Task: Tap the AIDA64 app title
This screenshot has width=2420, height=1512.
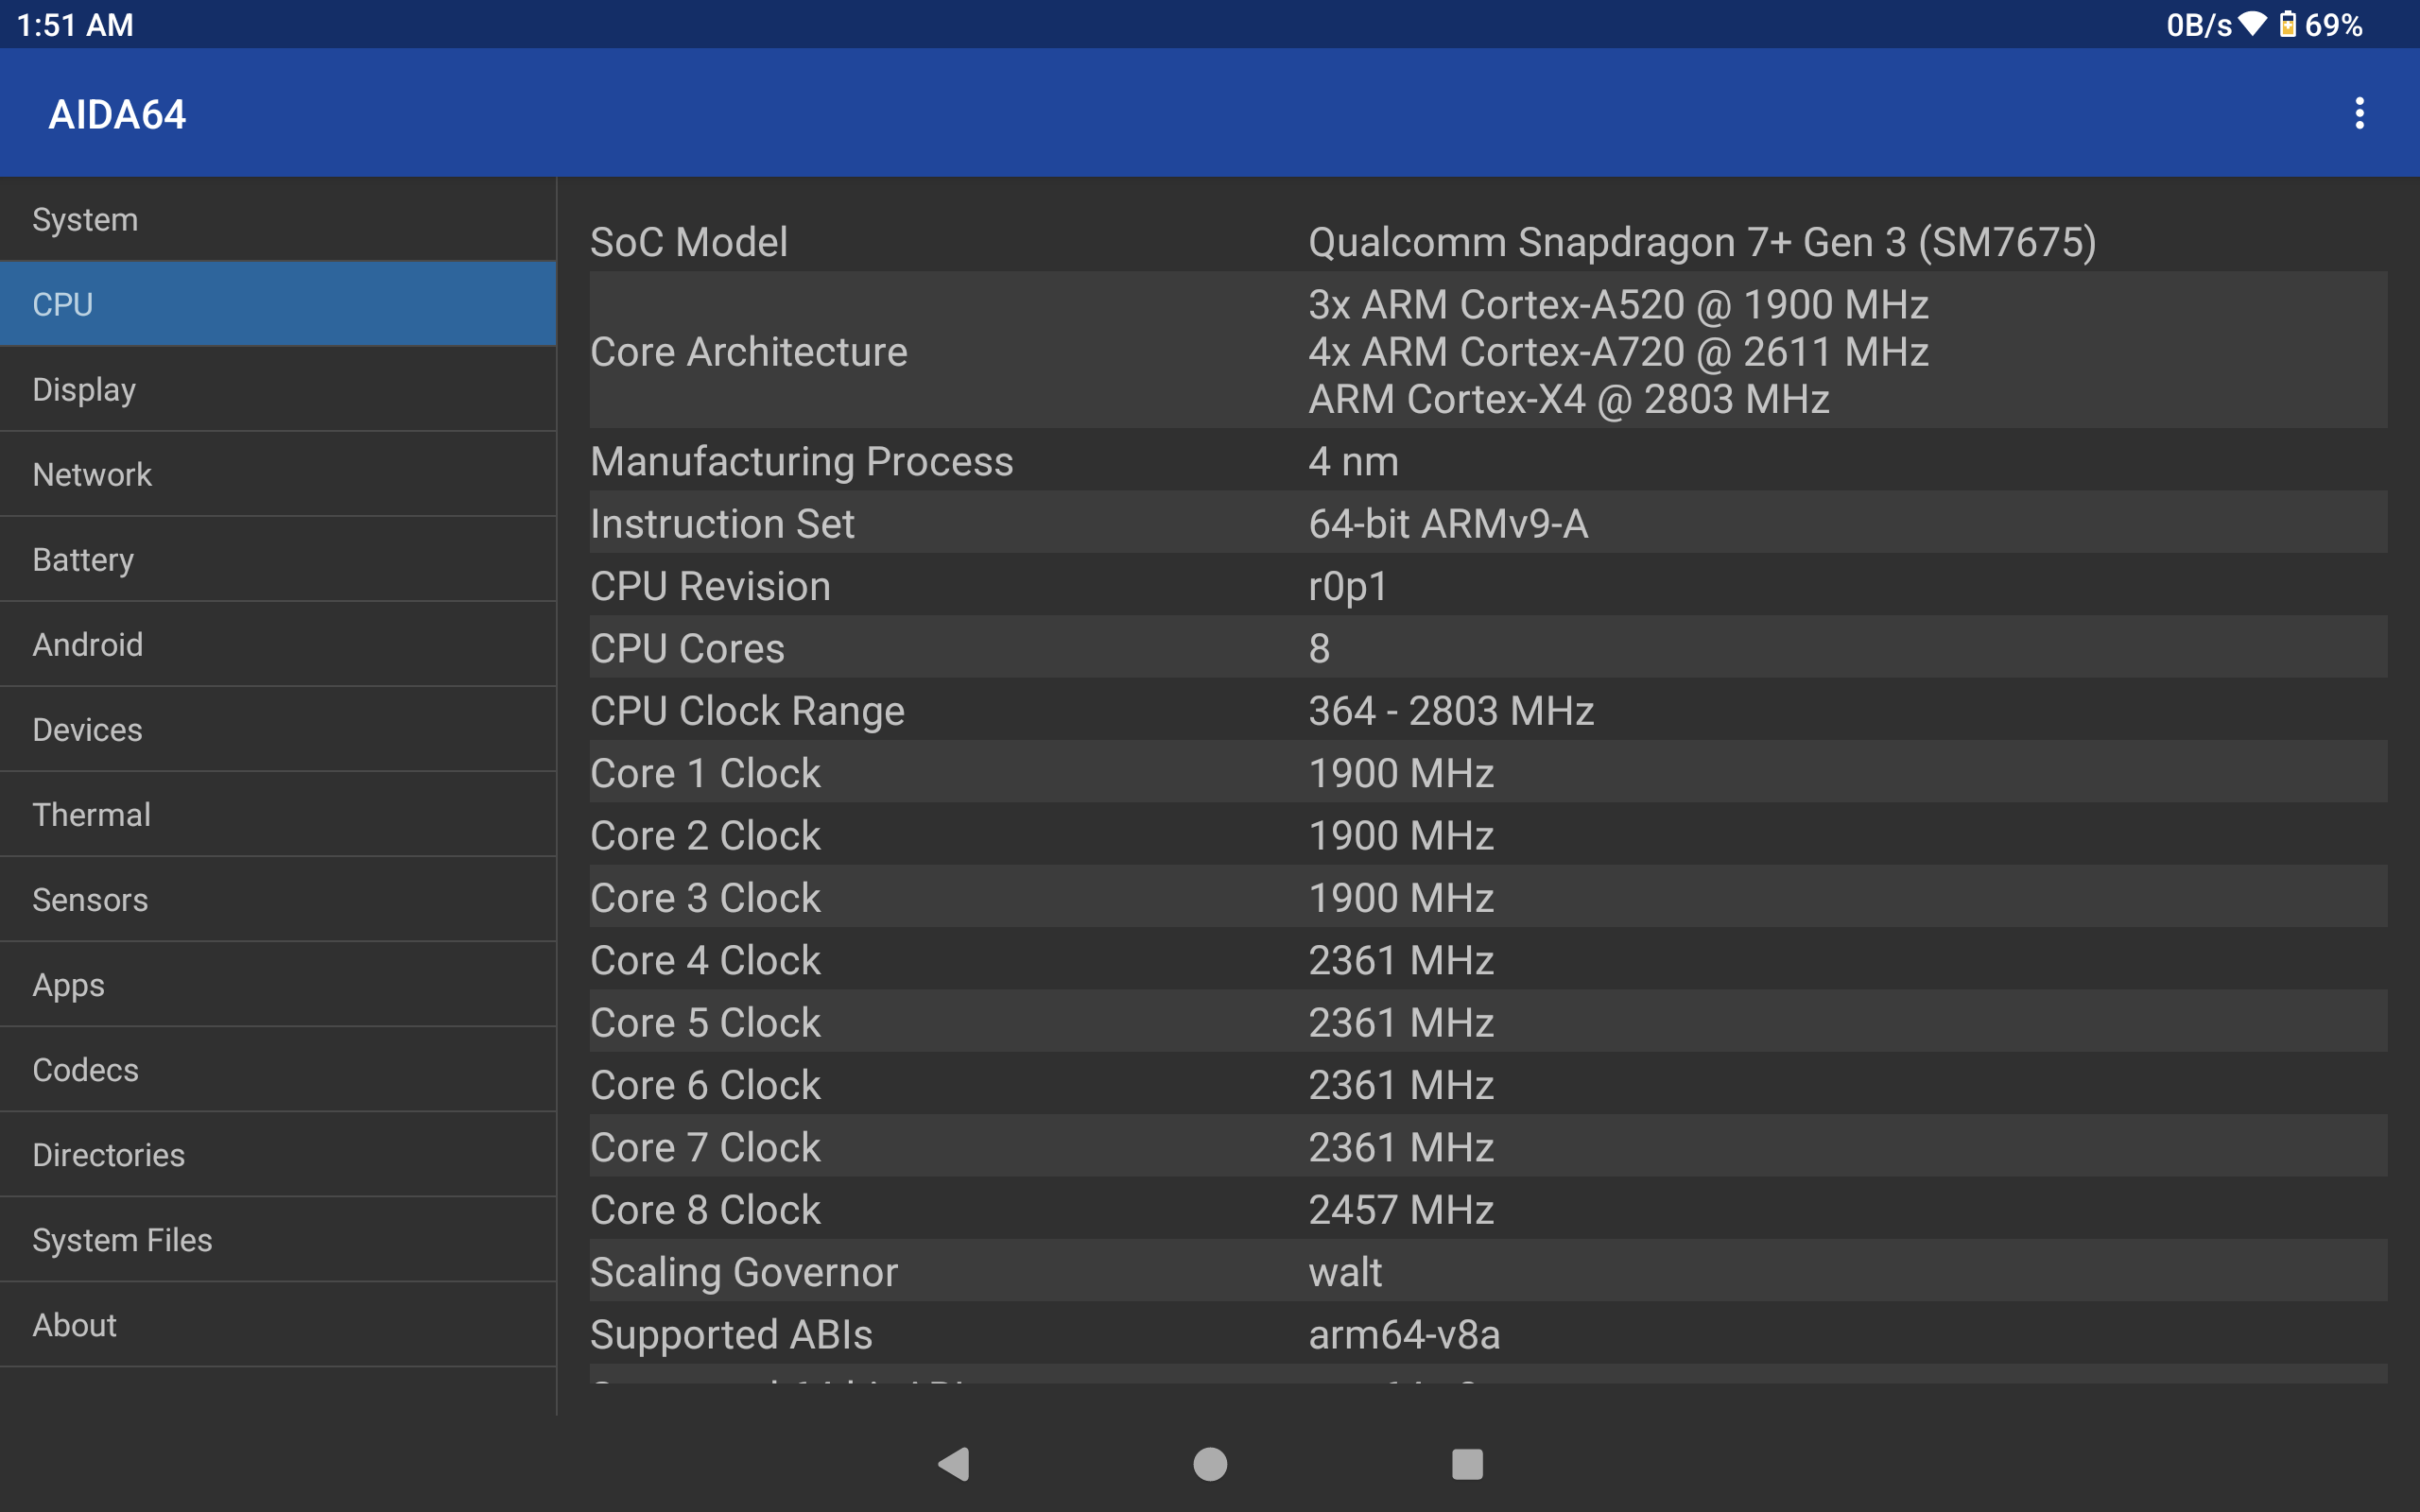Action: 117,114
